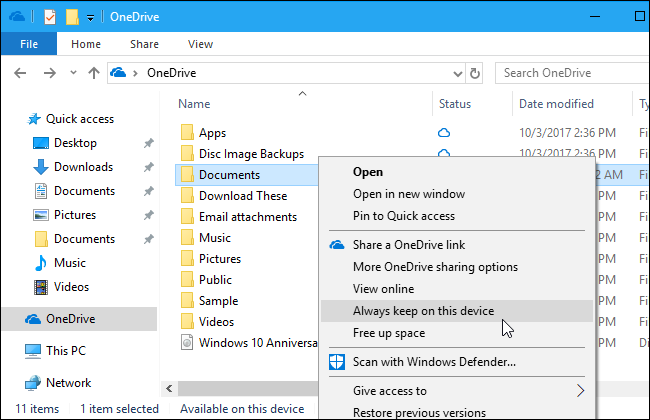Choose Always keep on this device
Image resolution: width=650 pixels, height=420 pixels.
457,311
